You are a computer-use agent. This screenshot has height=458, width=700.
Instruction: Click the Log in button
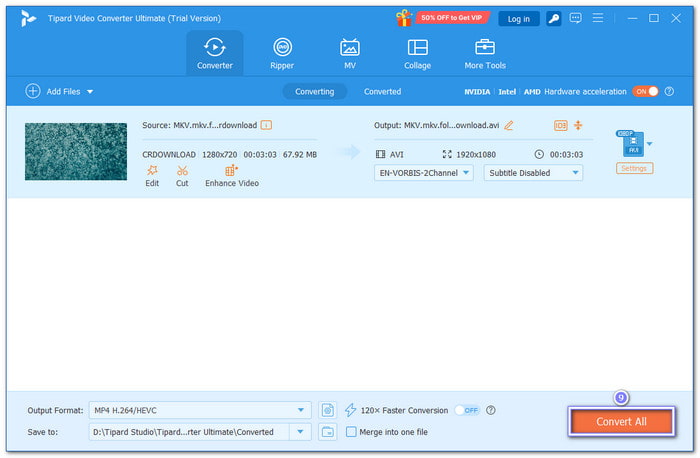519,18
